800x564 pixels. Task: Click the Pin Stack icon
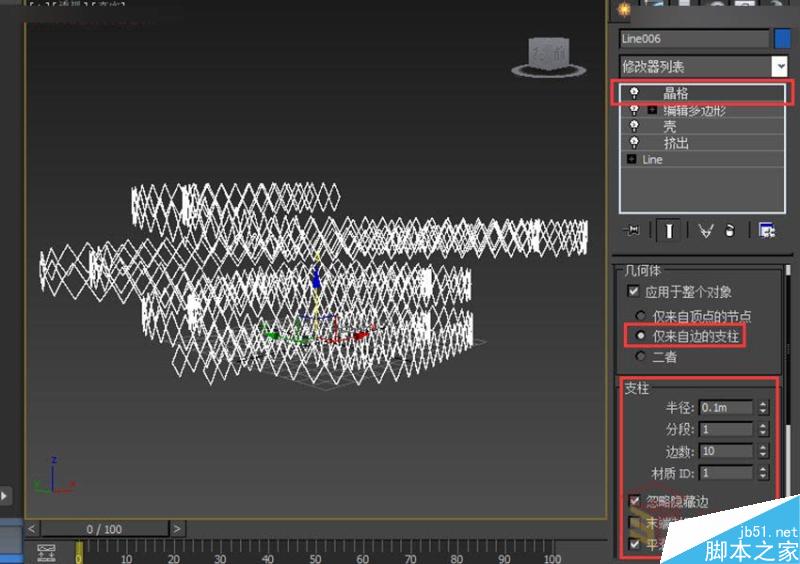click(x=632, y=231)
